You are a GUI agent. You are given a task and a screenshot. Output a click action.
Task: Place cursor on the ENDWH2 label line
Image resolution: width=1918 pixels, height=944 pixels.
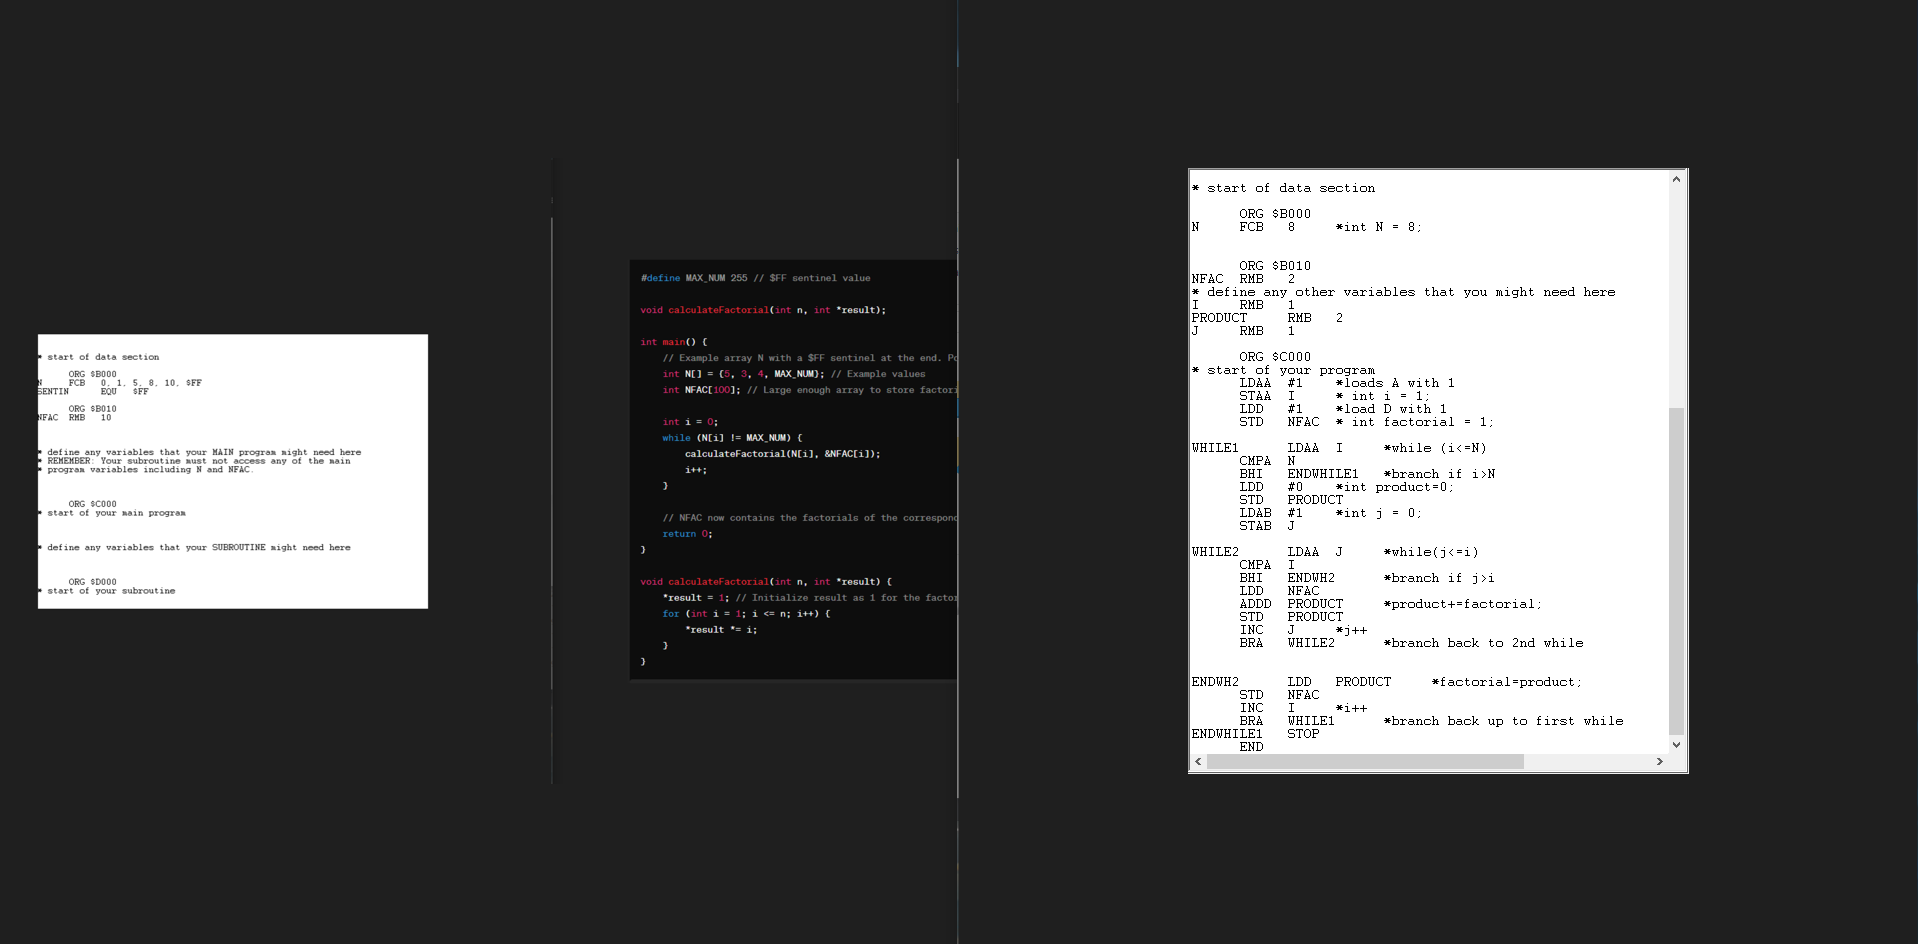tap(1214, 681)
